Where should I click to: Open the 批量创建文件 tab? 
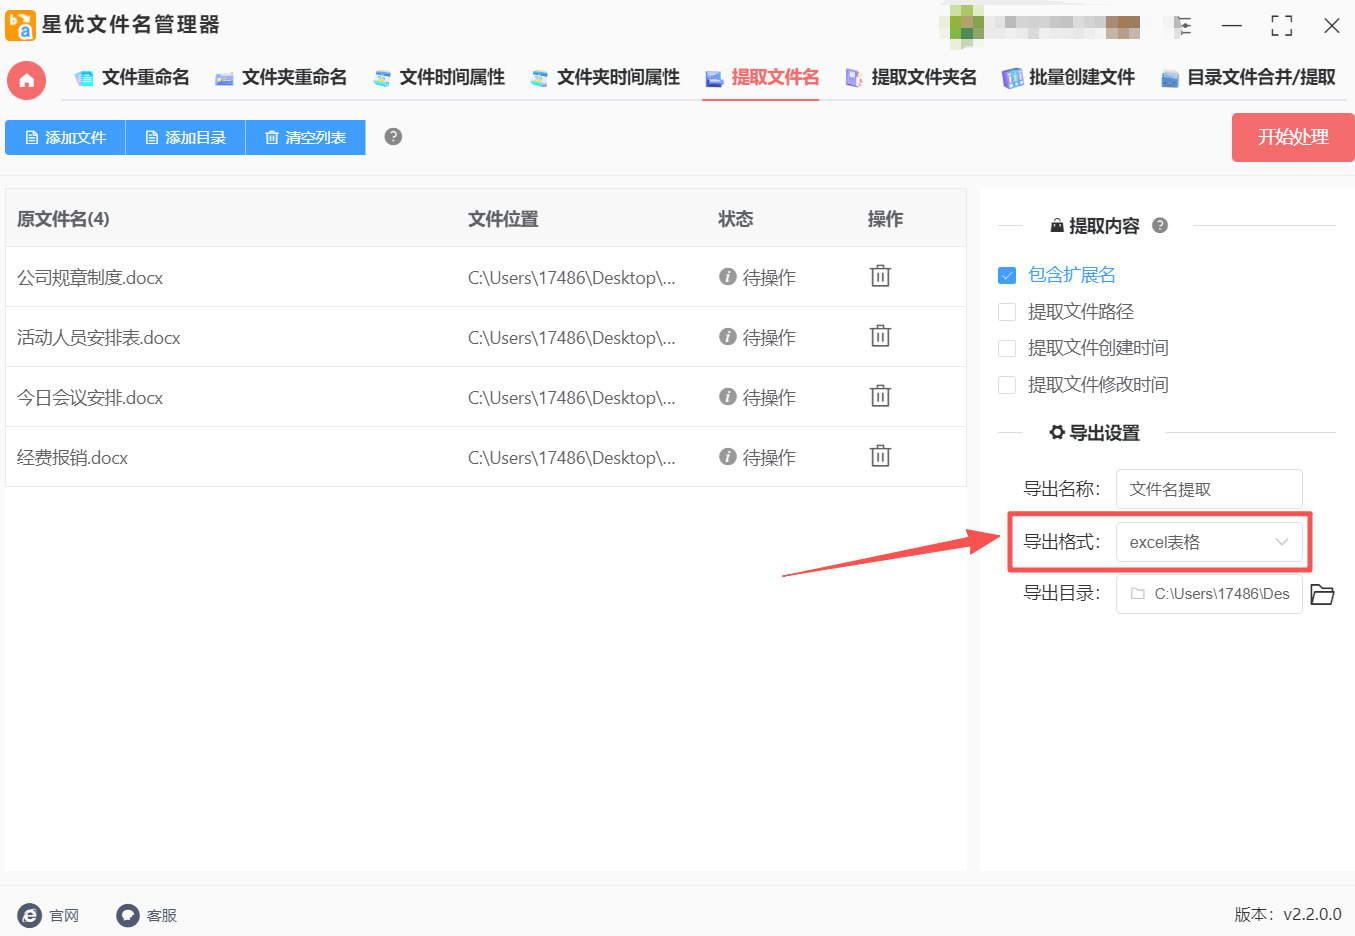pos(1069,78)
